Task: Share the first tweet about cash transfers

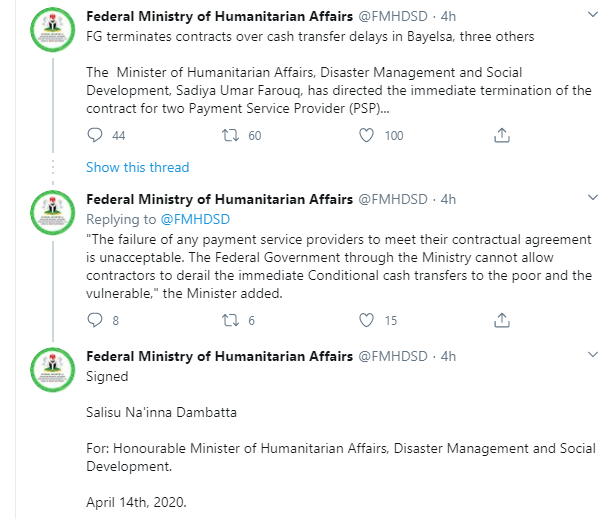Action: (x=503, y=136)
